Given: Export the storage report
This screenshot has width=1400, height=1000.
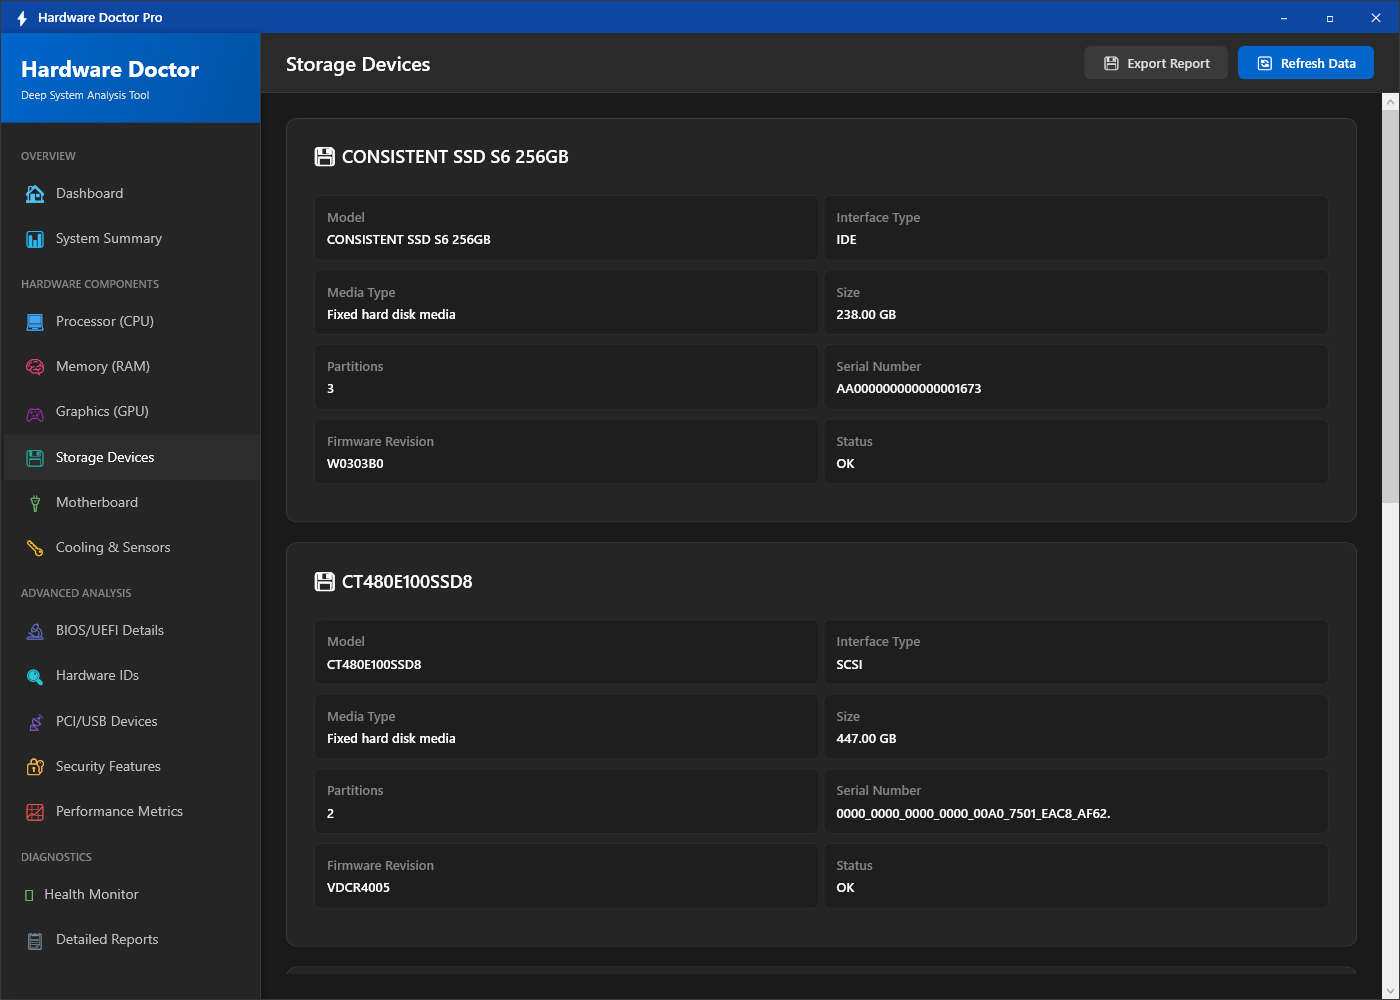Looking at the screenshot, I should click(x=1156, y=63).
